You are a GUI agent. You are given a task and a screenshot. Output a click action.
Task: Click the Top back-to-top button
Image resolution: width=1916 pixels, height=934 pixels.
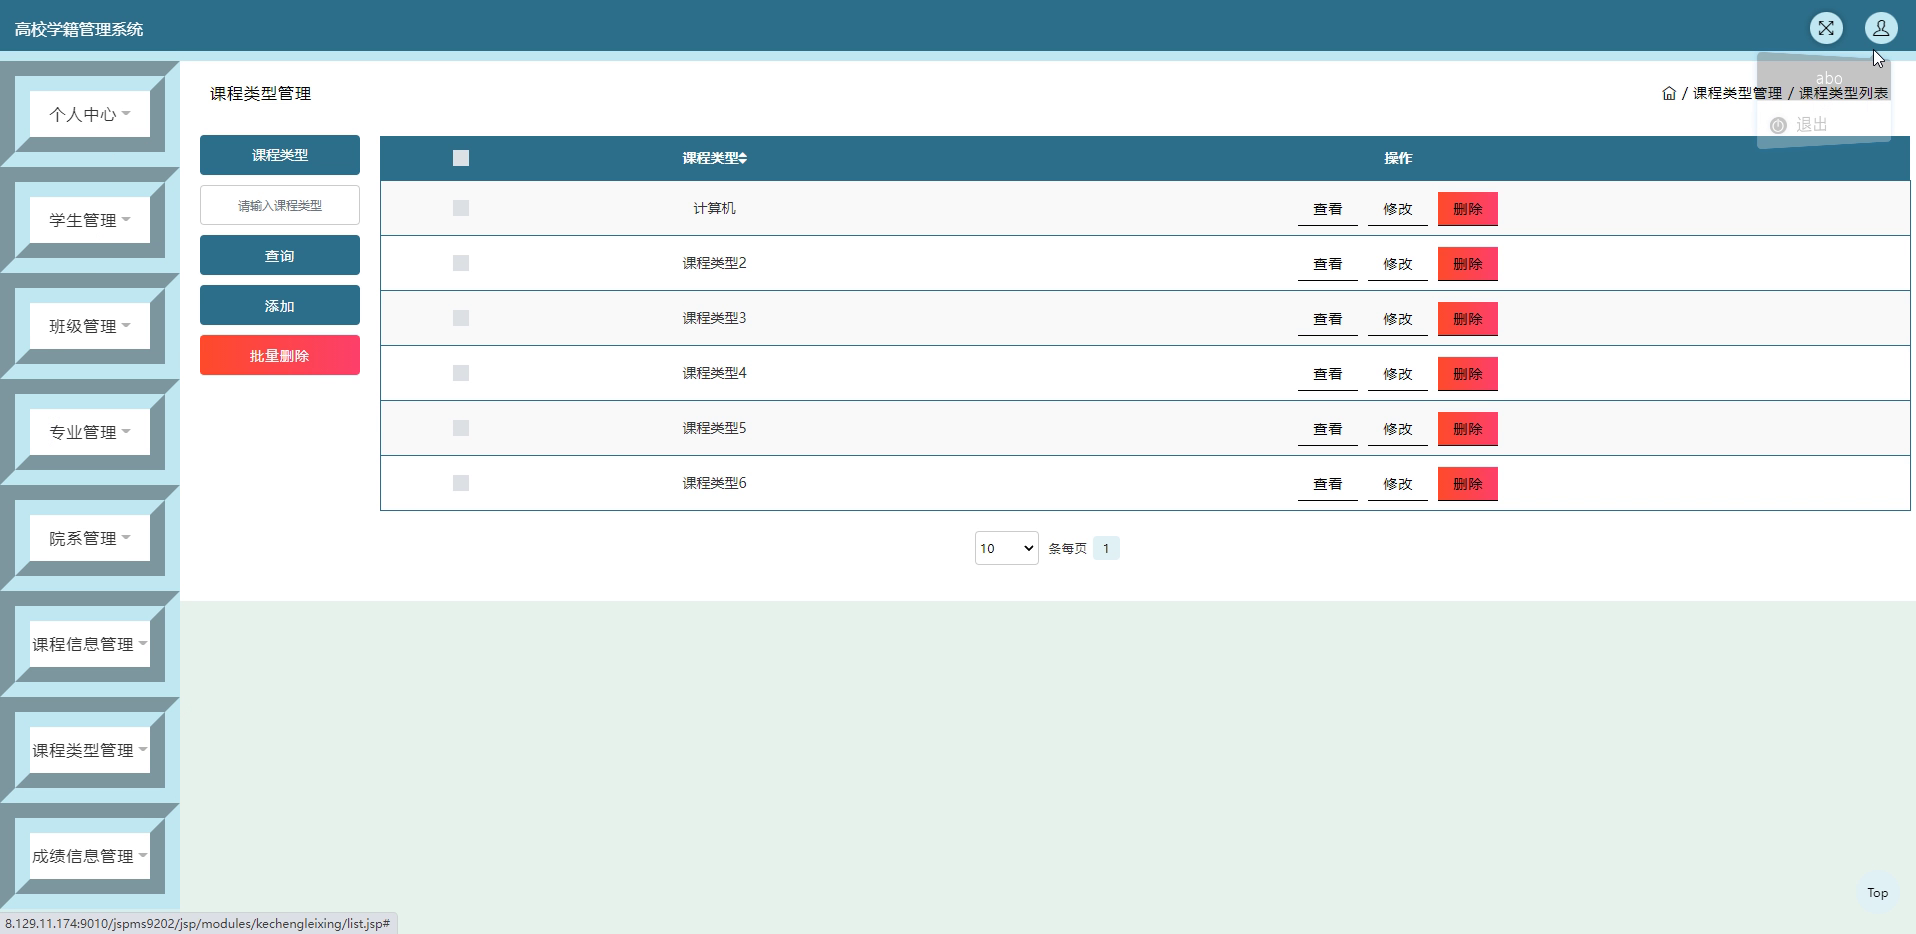tap(1878, 893)
